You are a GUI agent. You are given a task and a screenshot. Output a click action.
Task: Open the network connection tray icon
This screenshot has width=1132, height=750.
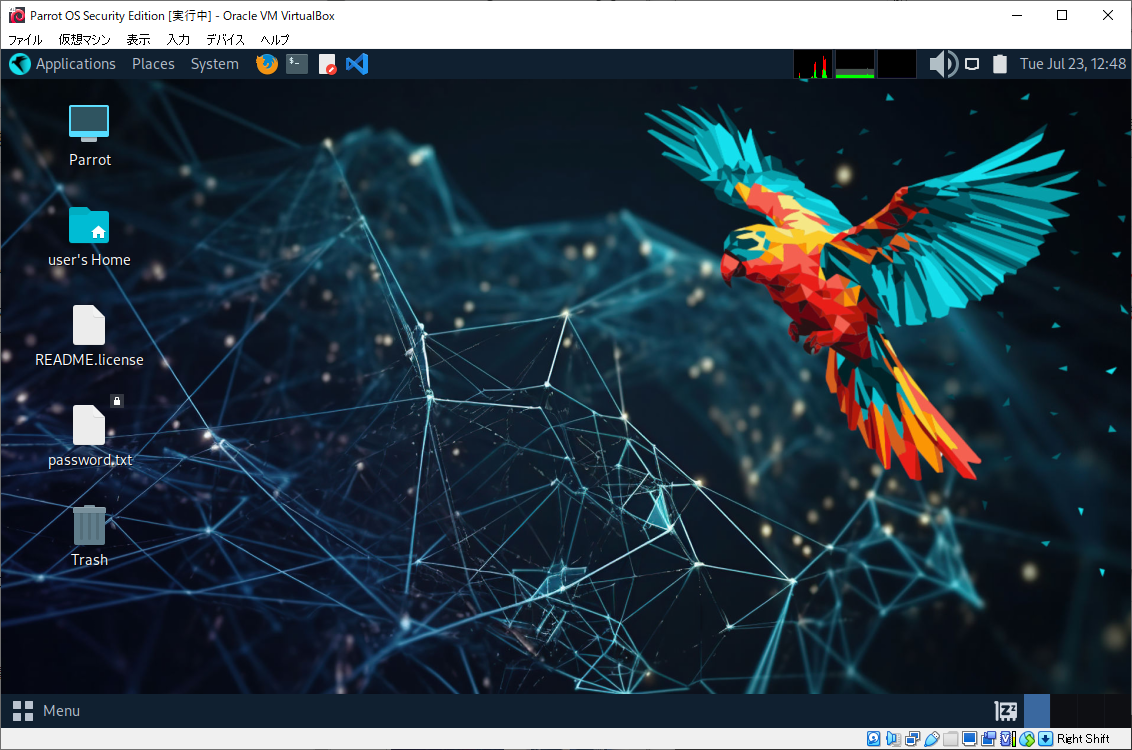[x=972, y=64]
